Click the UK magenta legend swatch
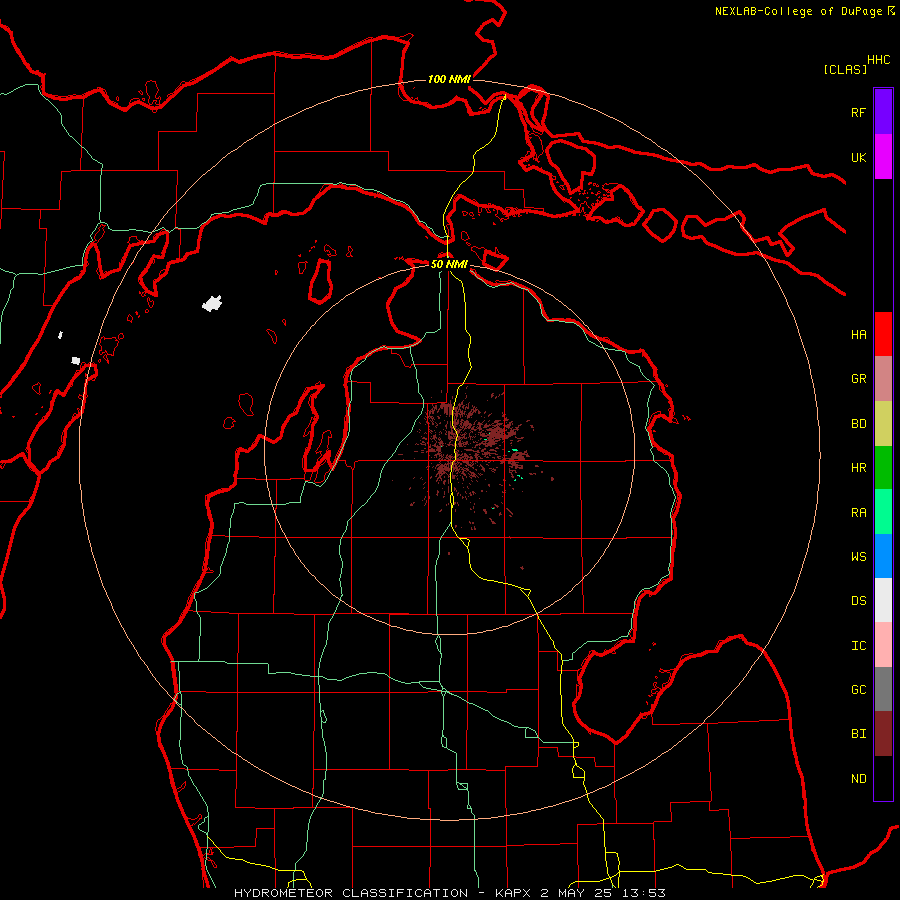This screenshot has width=900, height=900. [x=883, y=157]
